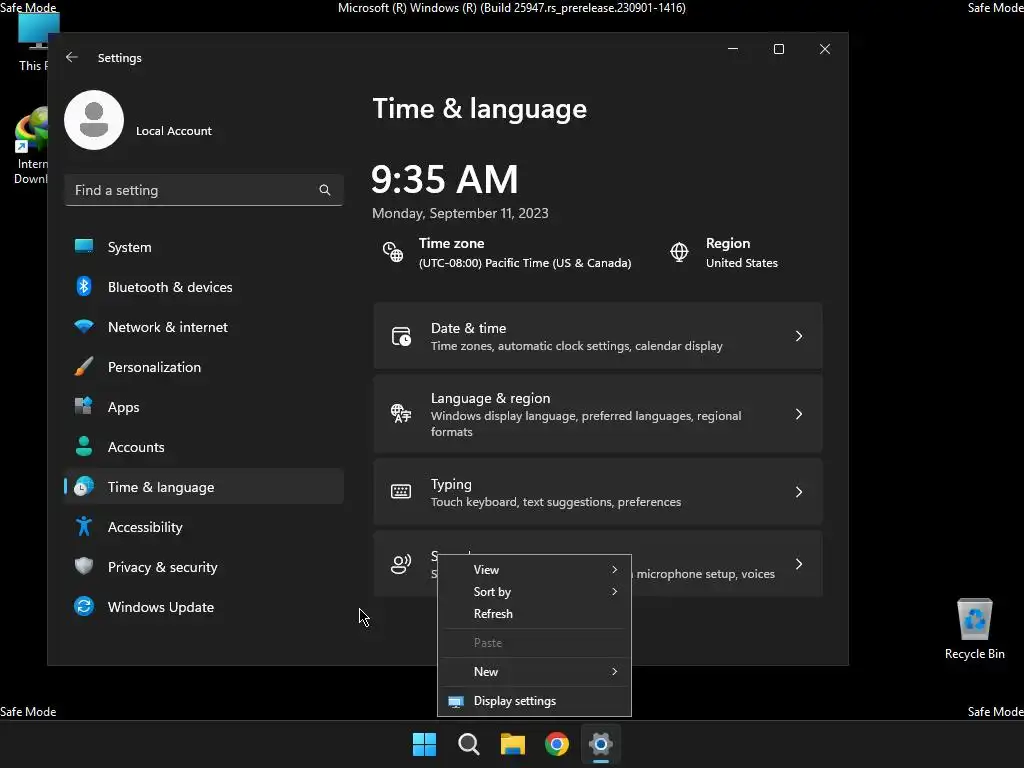1024x768 pixels.
Task: Click the Accounts person icon
Action: pyautogui.click(x=84, y=446)
